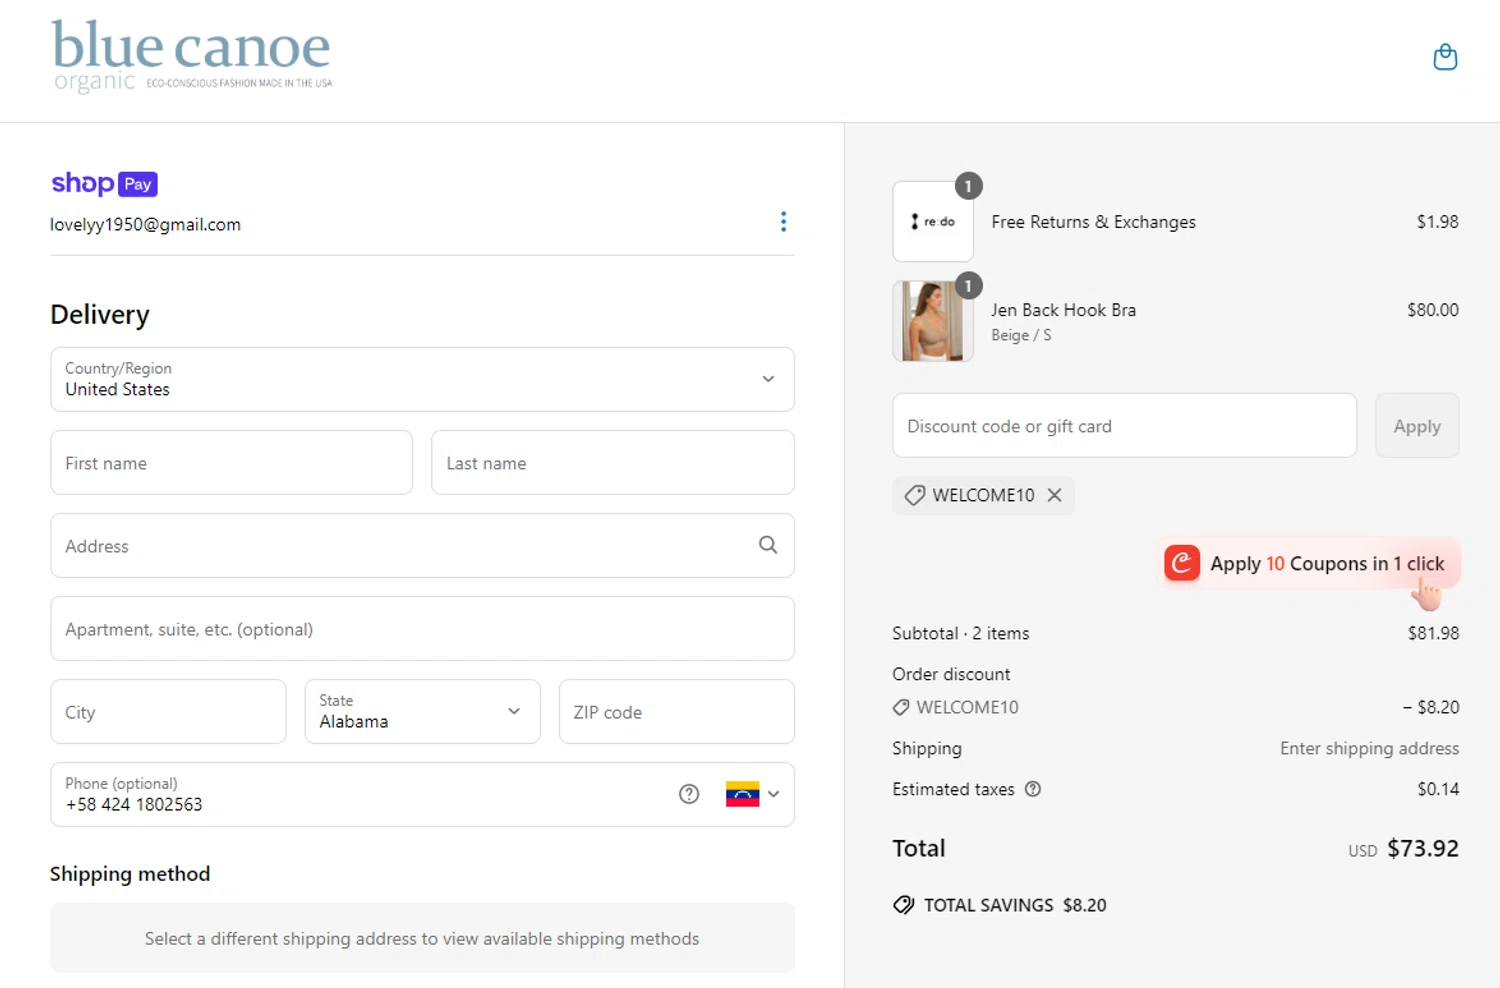Click the −$8.20 discount amount
This screenshot has width=1500, height=988.
(x=1430, y=707)
